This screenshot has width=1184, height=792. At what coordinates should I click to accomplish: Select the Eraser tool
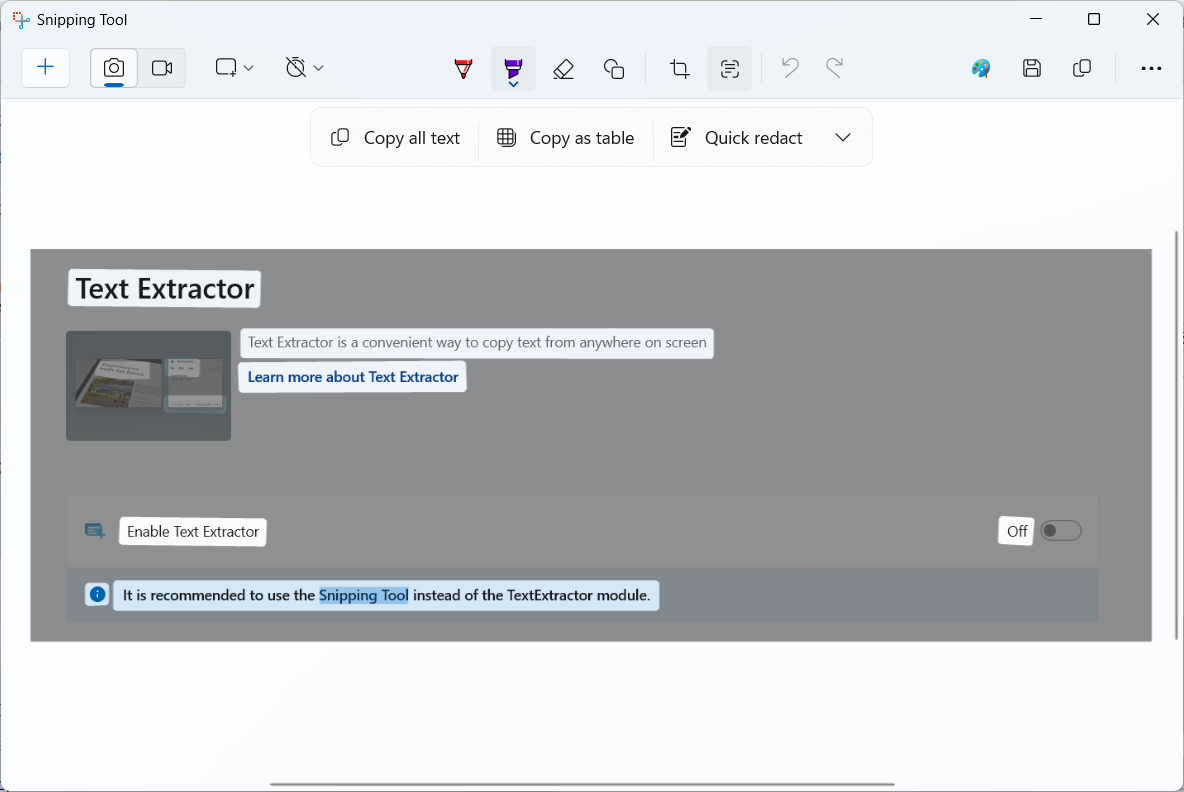[563, 69]
